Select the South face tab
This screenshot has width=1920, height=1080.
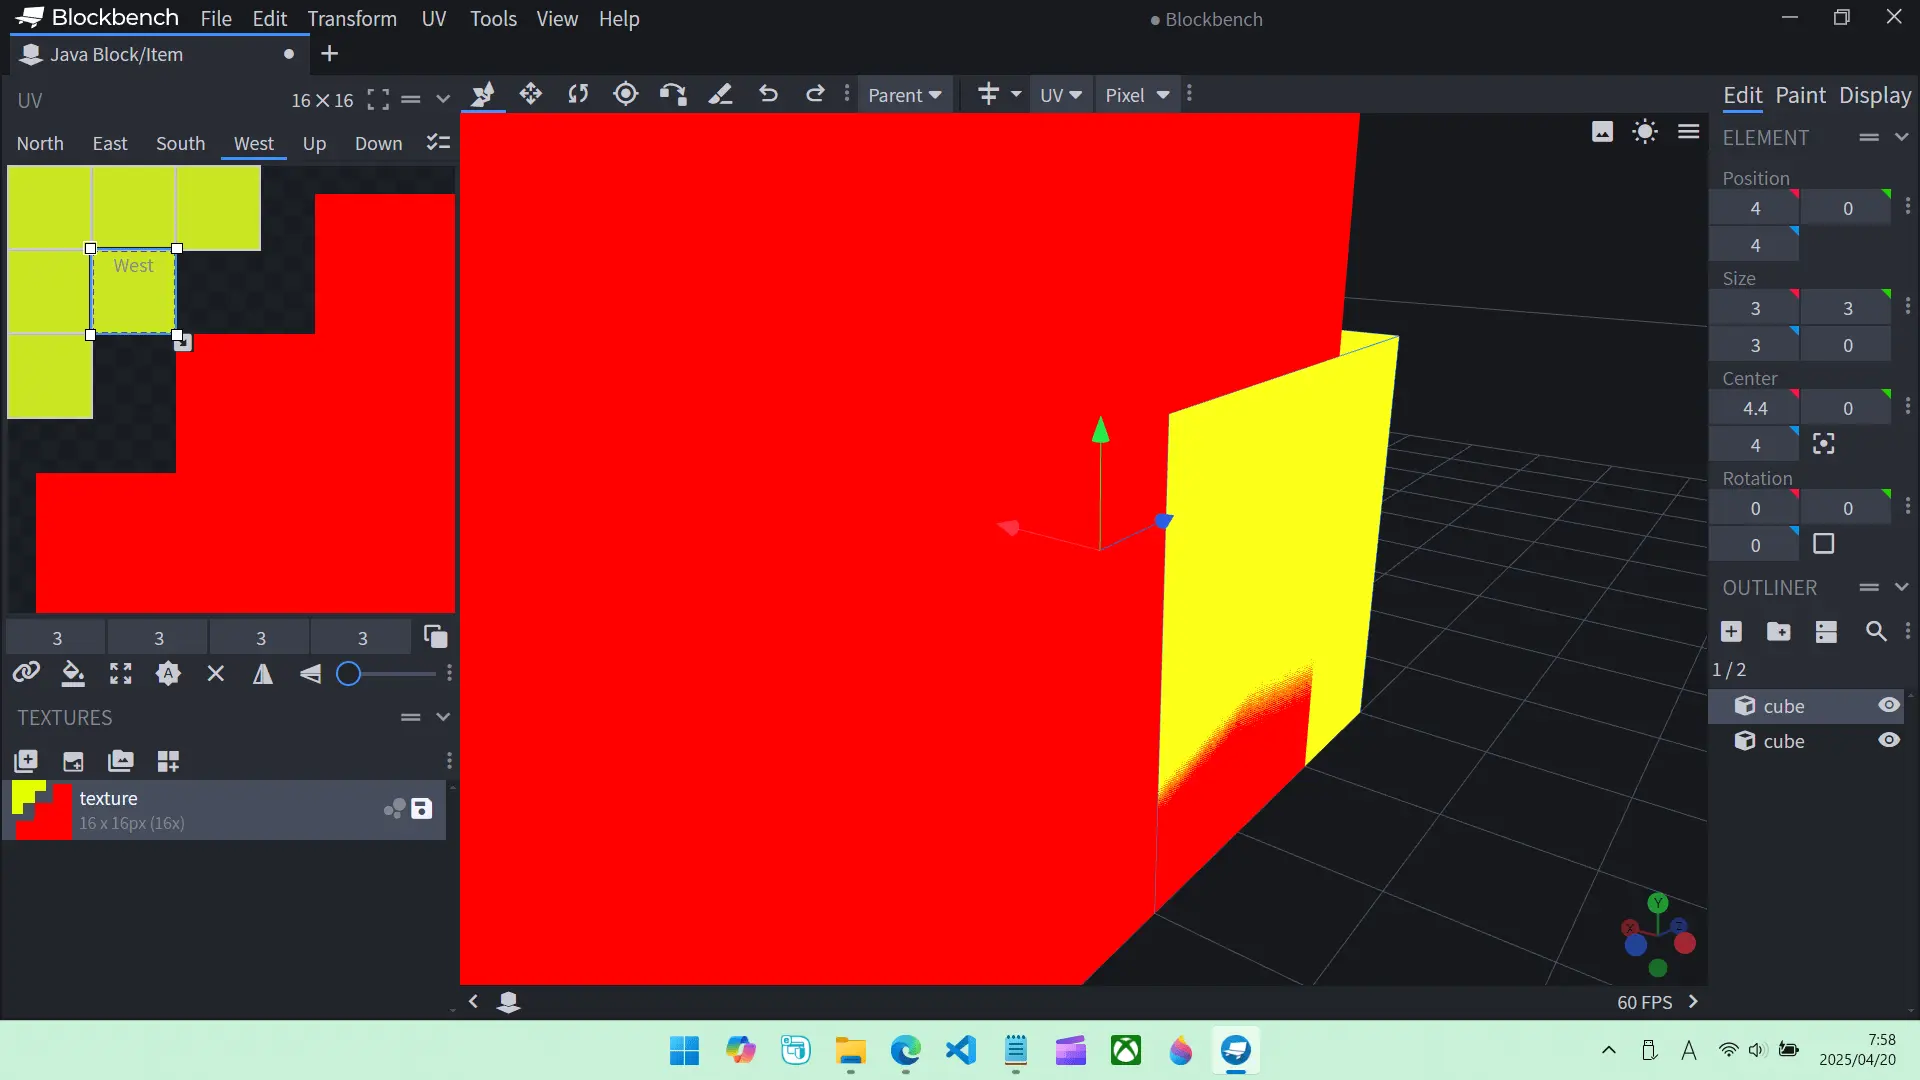pos(180,143)
